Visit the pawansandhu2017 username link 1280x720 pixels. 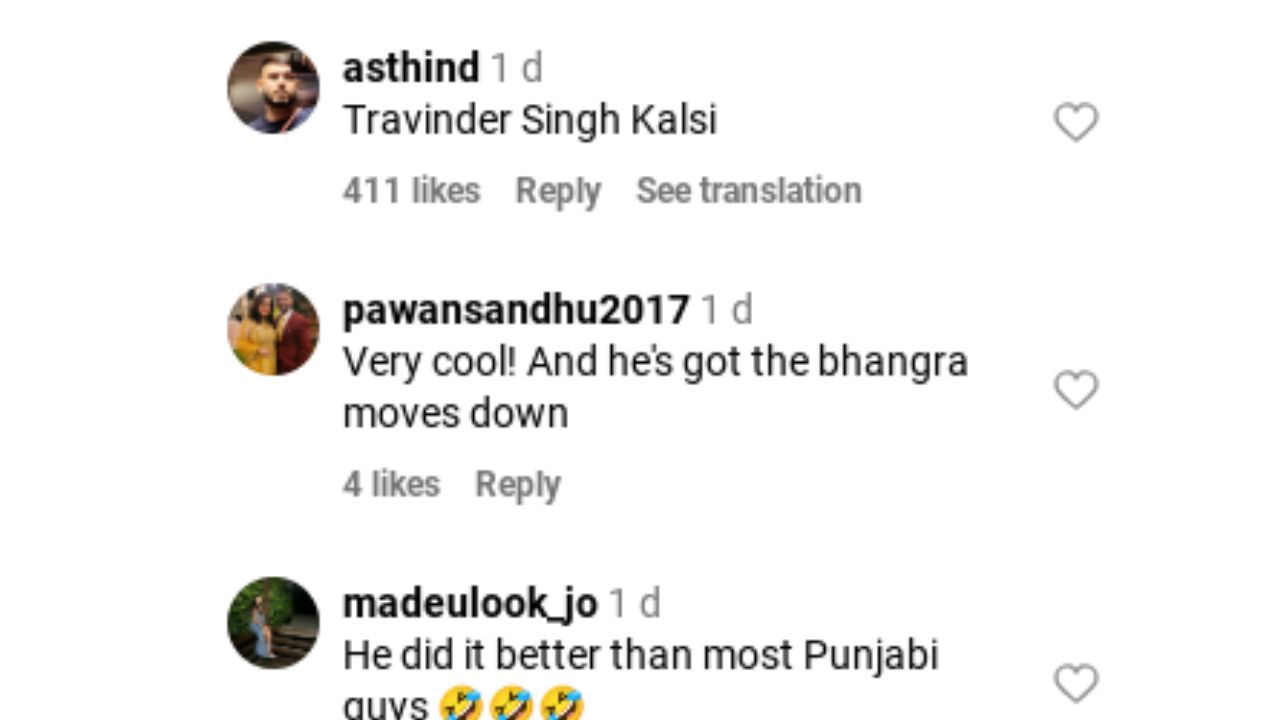[x=516, y=310]
